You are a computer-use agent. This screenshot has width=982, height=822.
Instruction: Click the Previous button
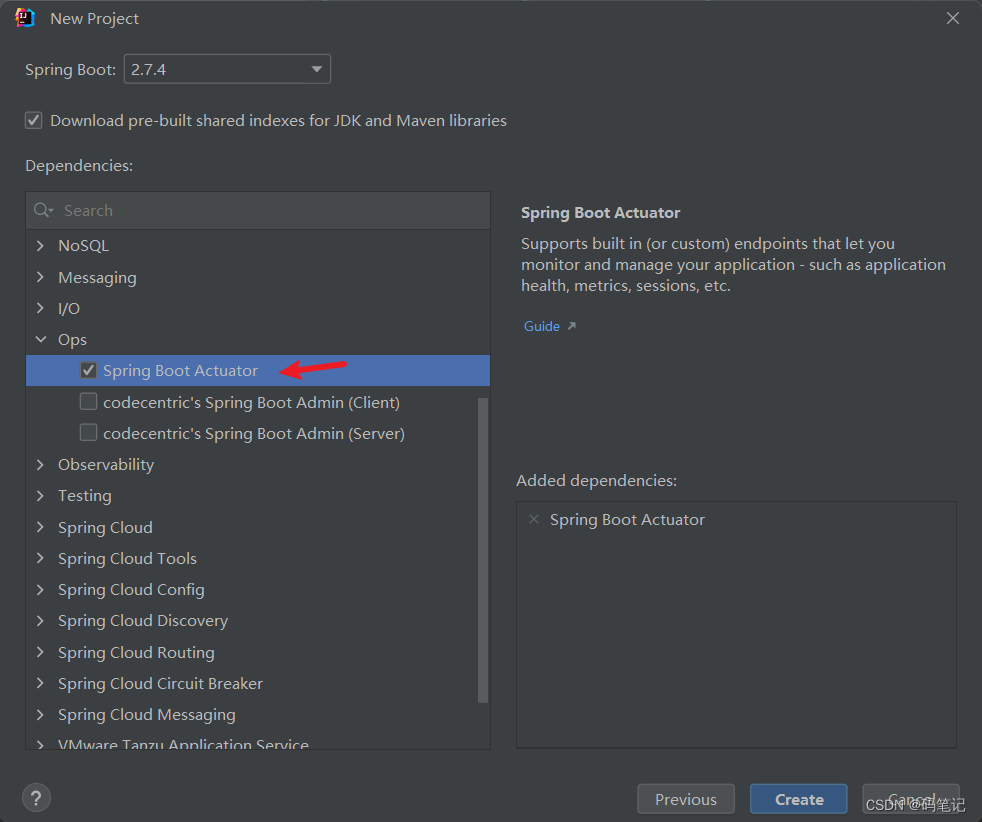[686, 799]
